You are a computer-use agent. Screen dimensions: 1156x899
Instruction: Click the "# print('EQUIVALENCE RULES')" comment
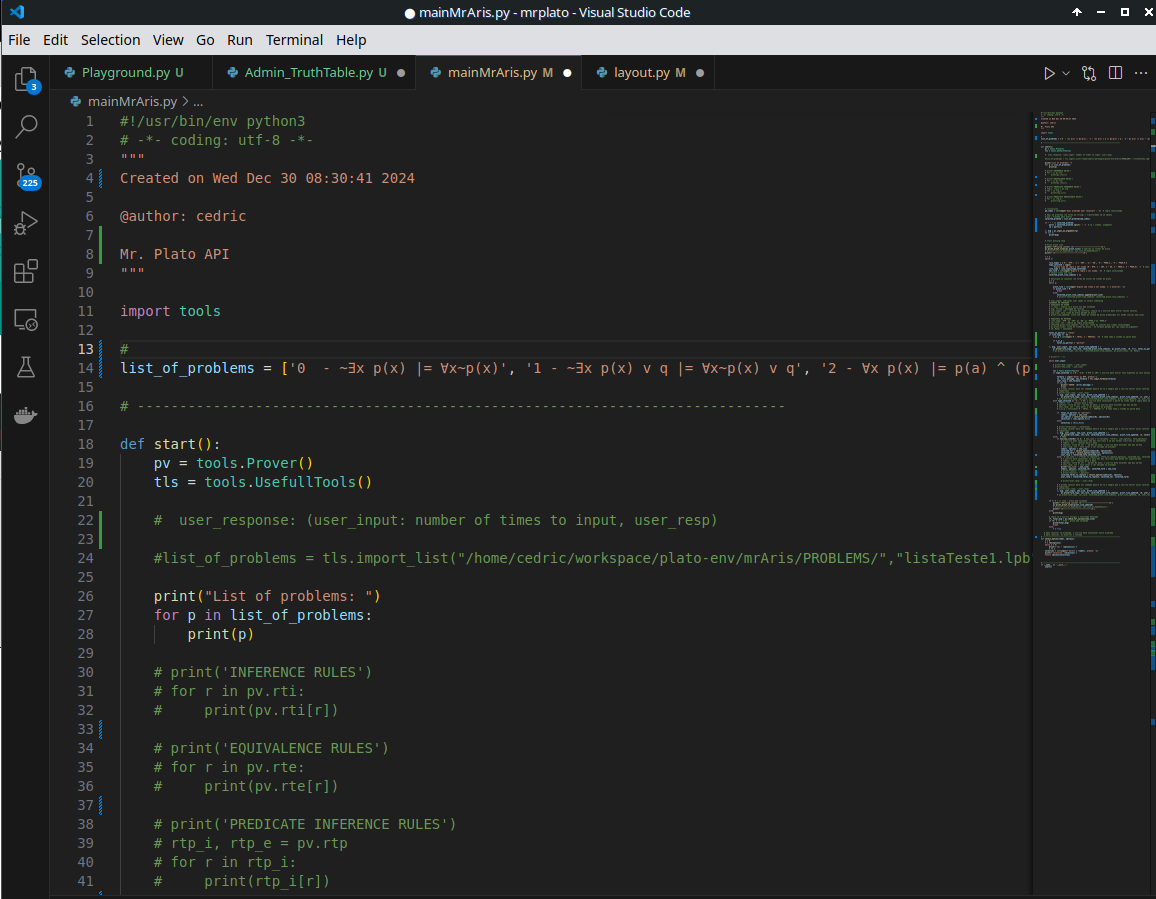coord(271,748)
